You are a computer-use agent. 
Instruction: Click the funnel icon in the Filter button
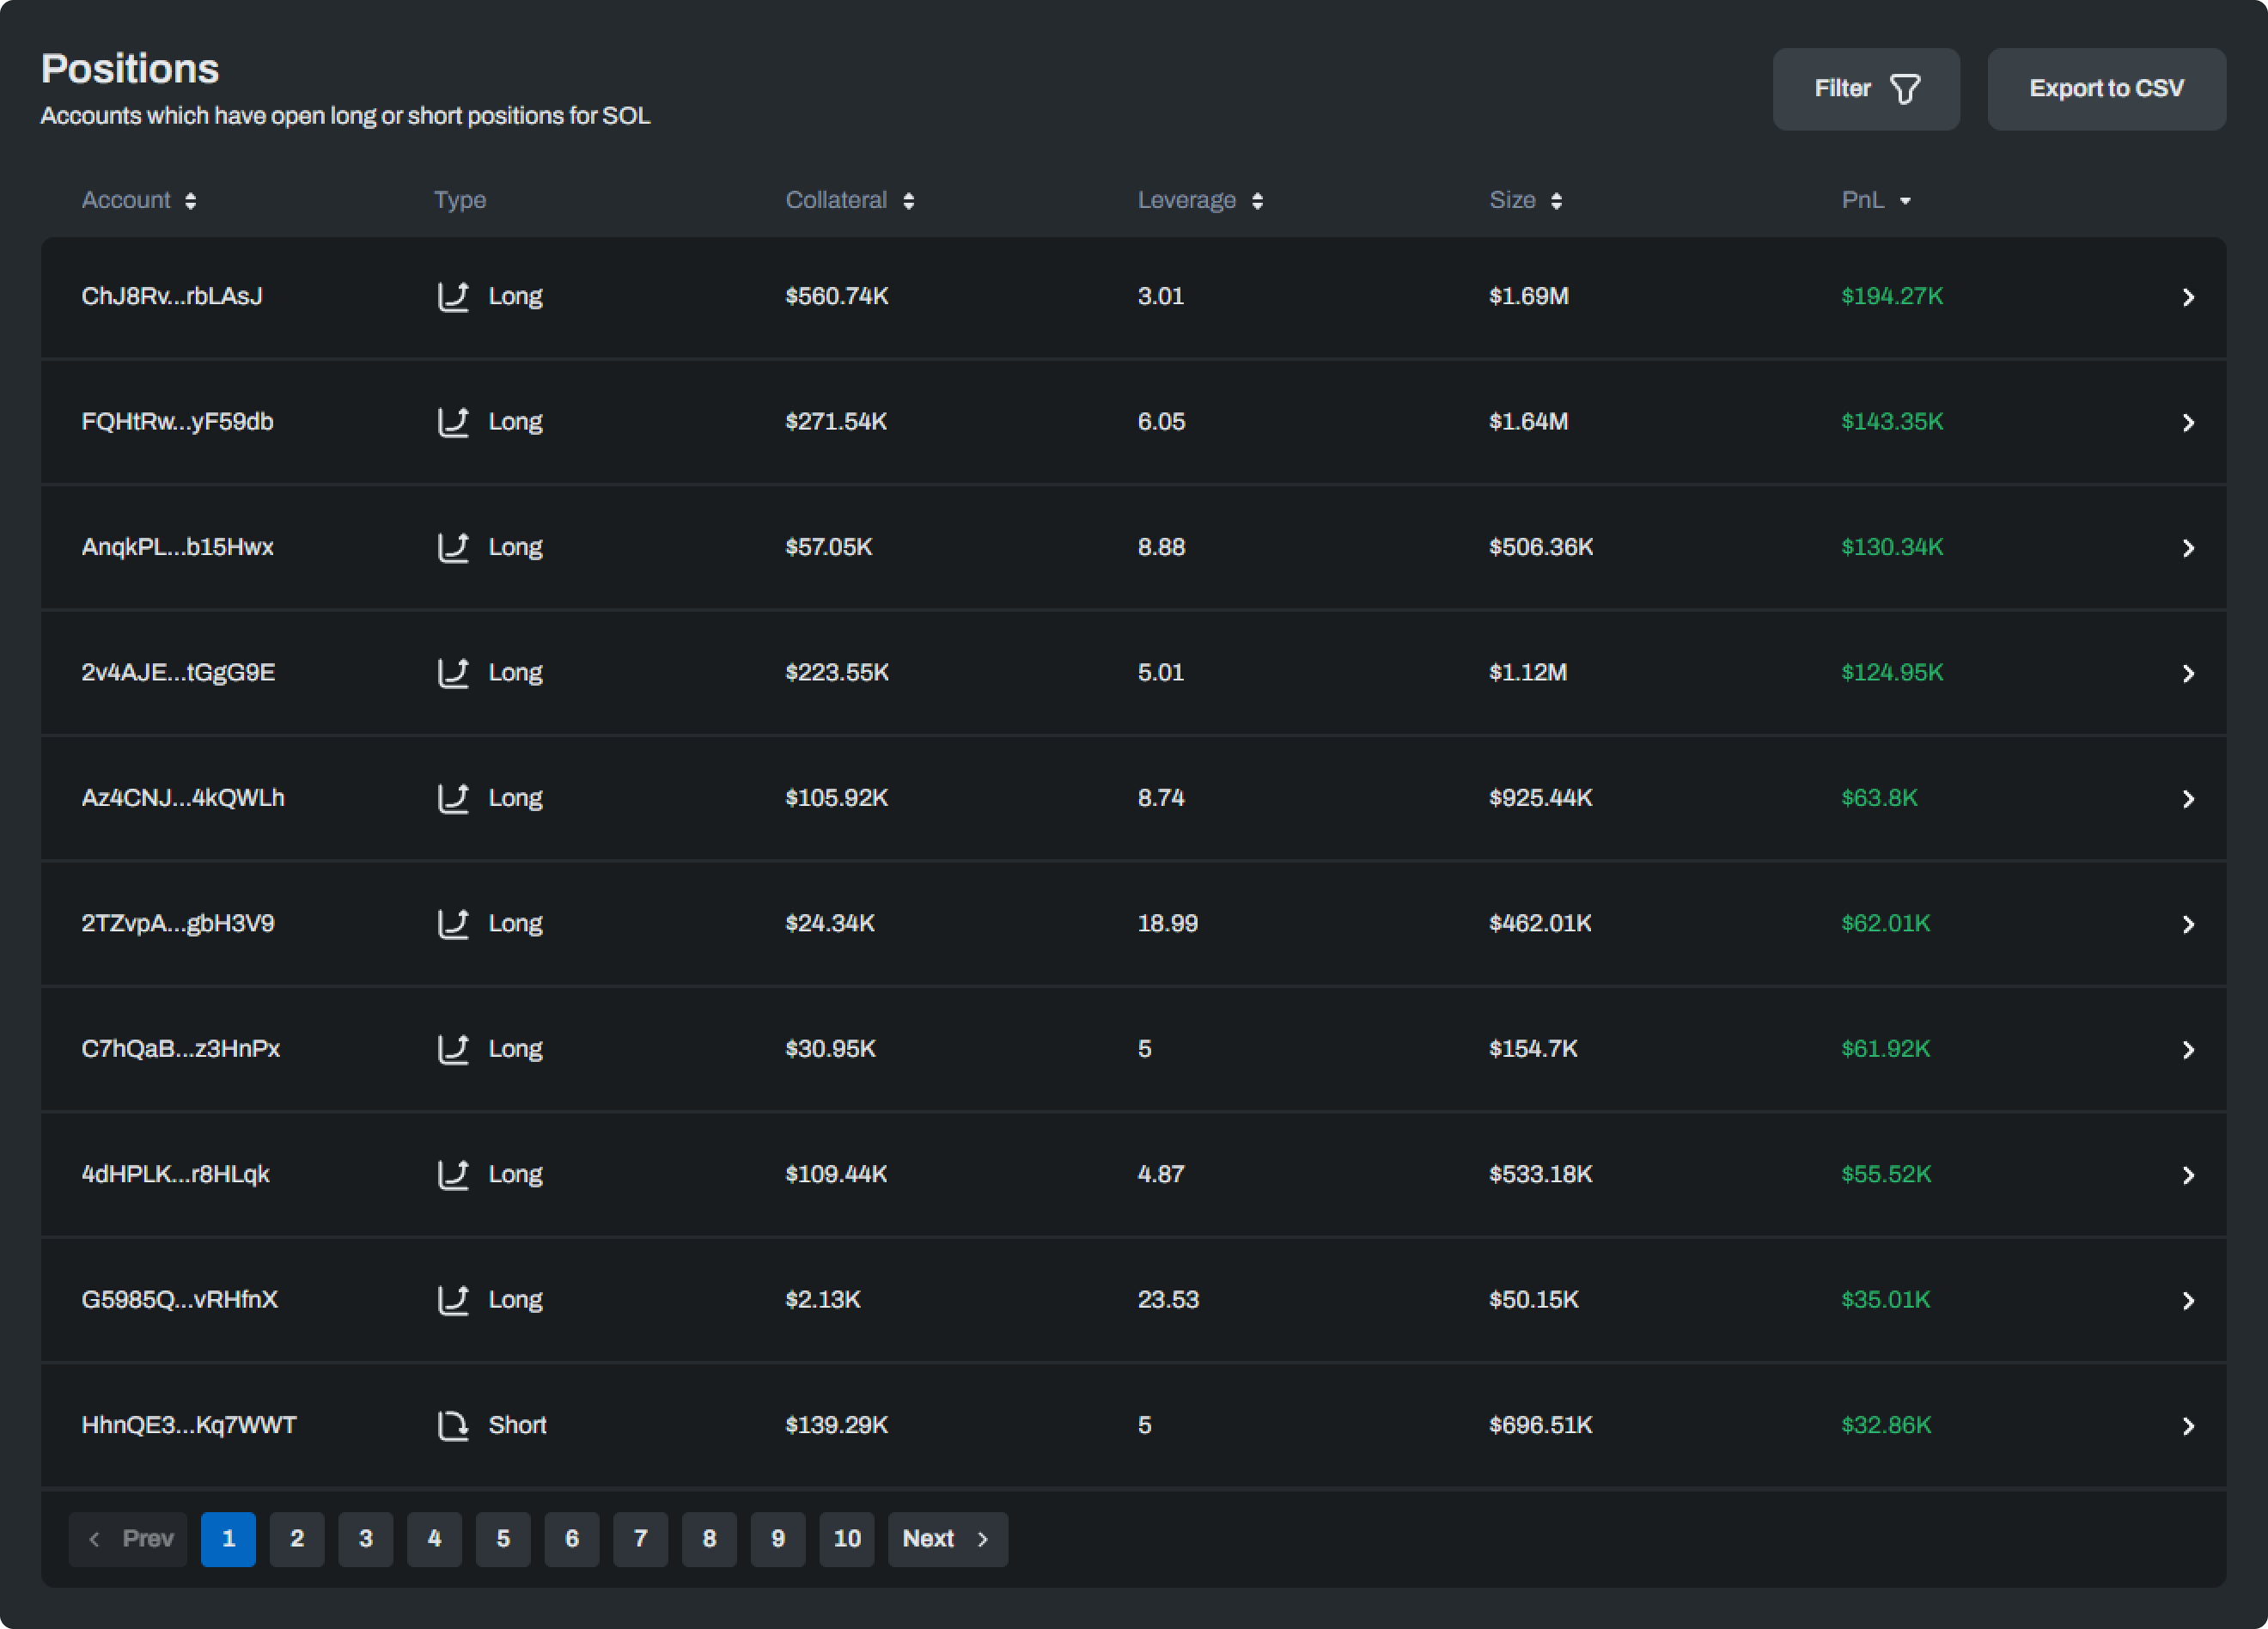pyautogui.click(x=1905, y=89)
